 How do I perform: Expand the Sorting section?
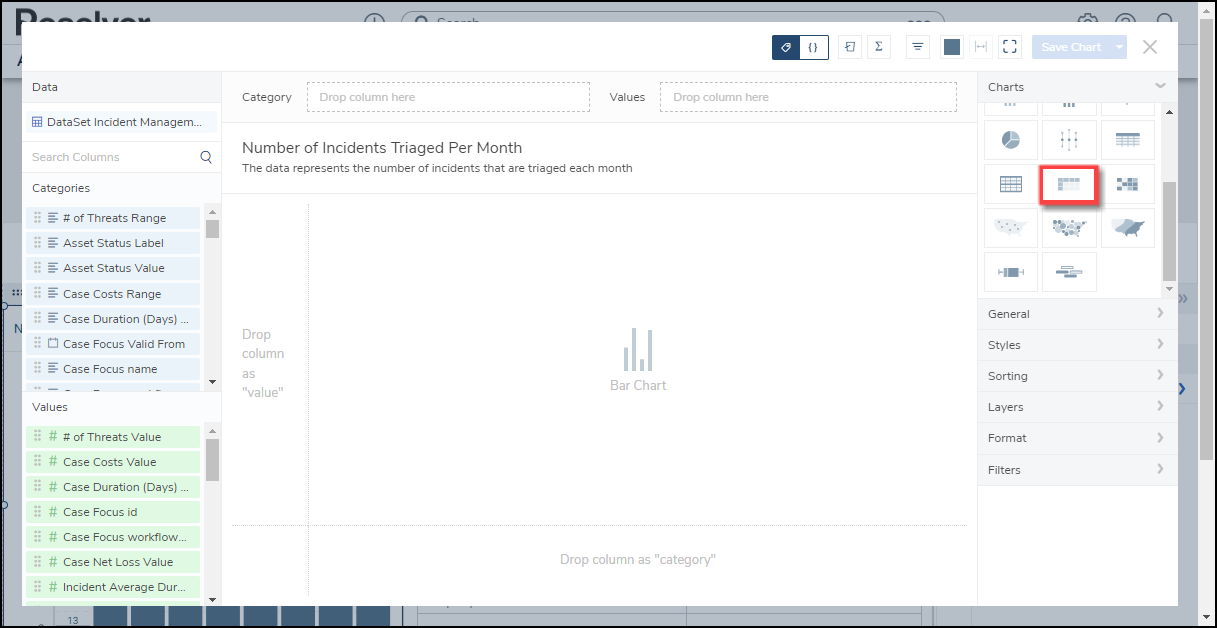click(1077, 376)
